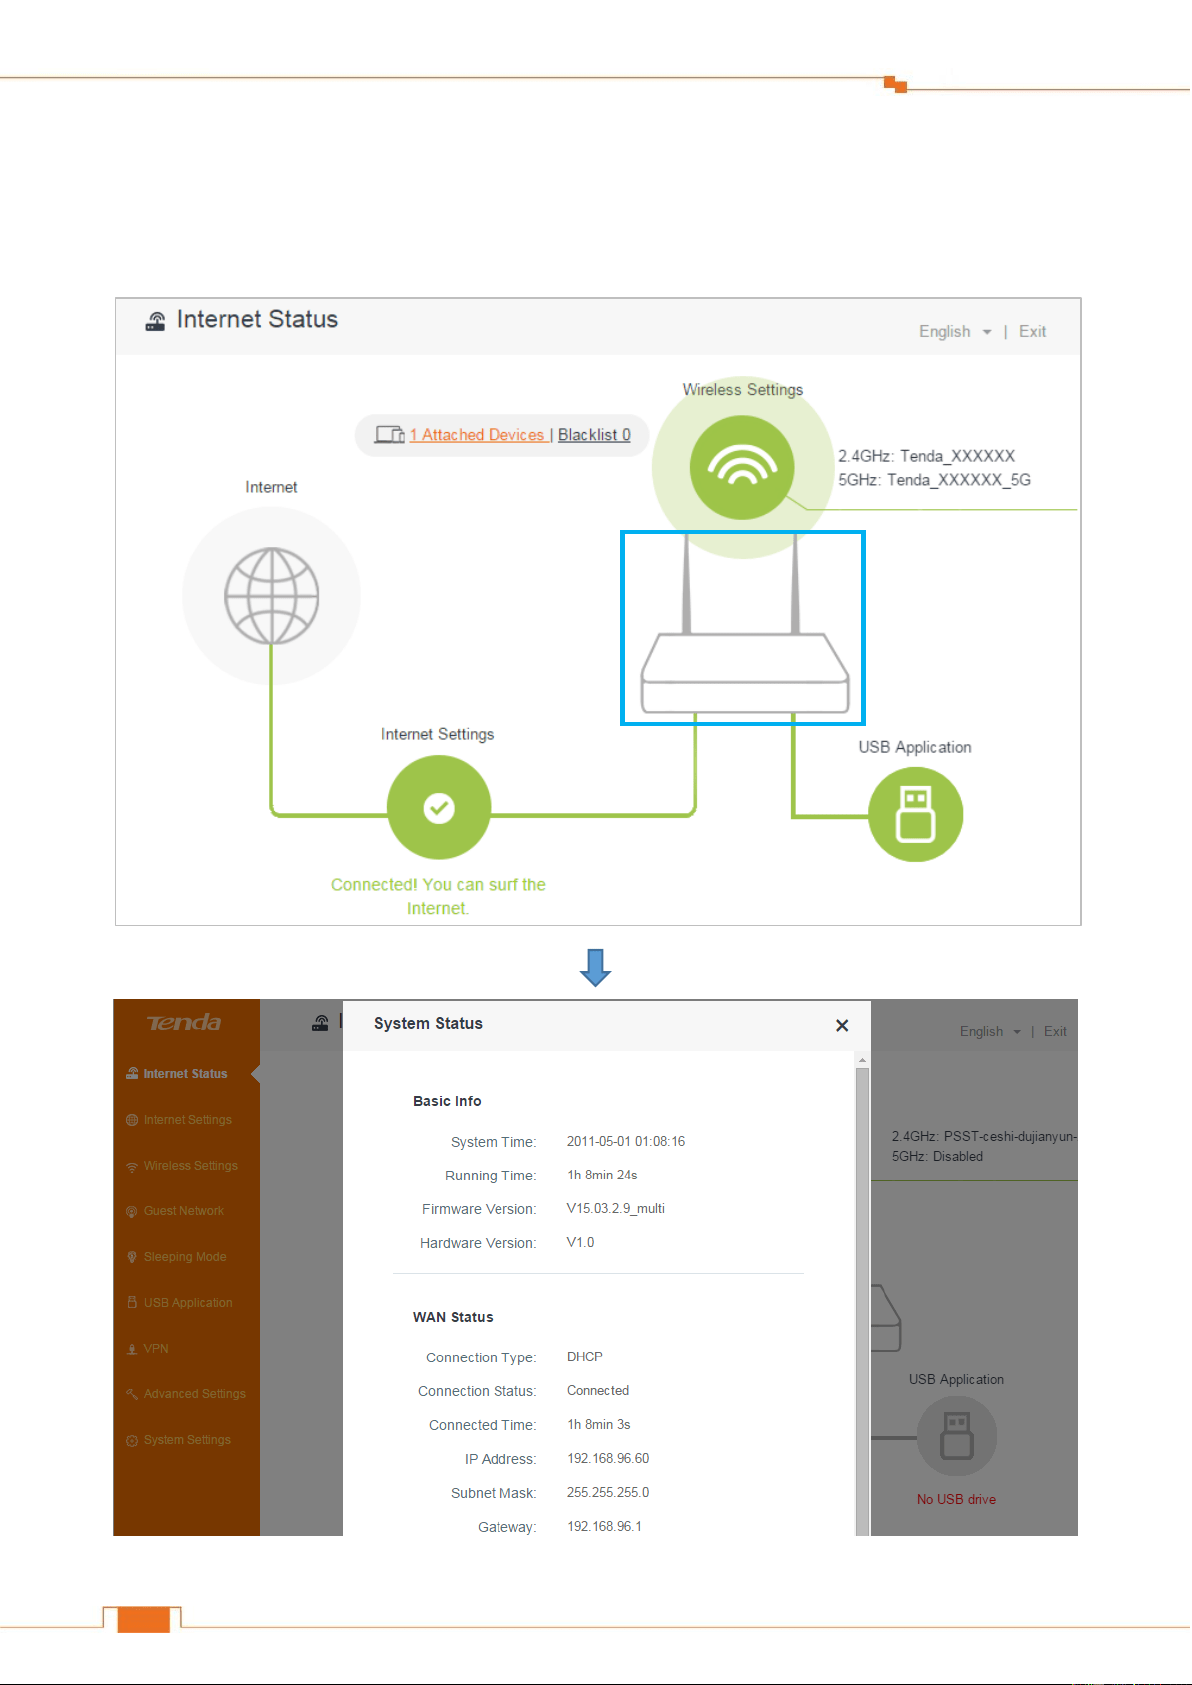Image resolution: width=1192 pixels, height=1685 pixels.
Task: Click the Internet globe icon
Action: (272, 596)
